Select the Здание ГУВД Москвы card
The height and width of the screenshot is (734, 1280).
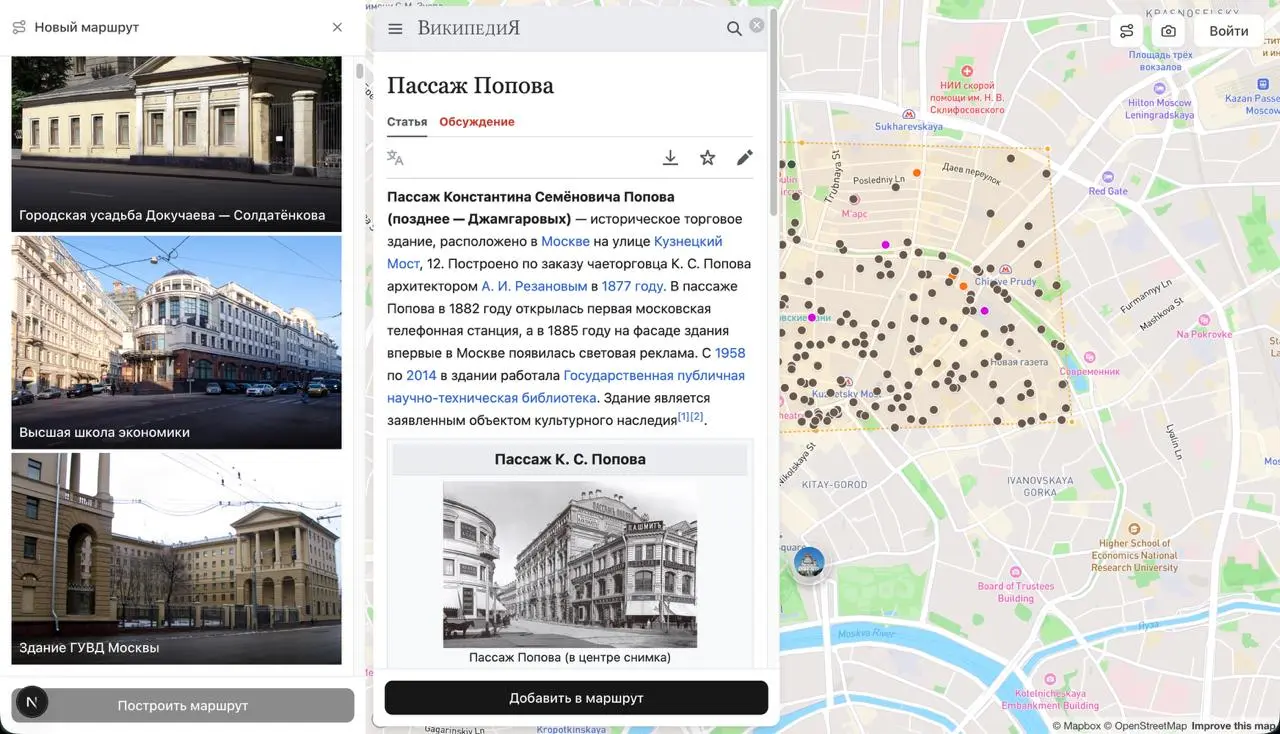click(176, 559)
